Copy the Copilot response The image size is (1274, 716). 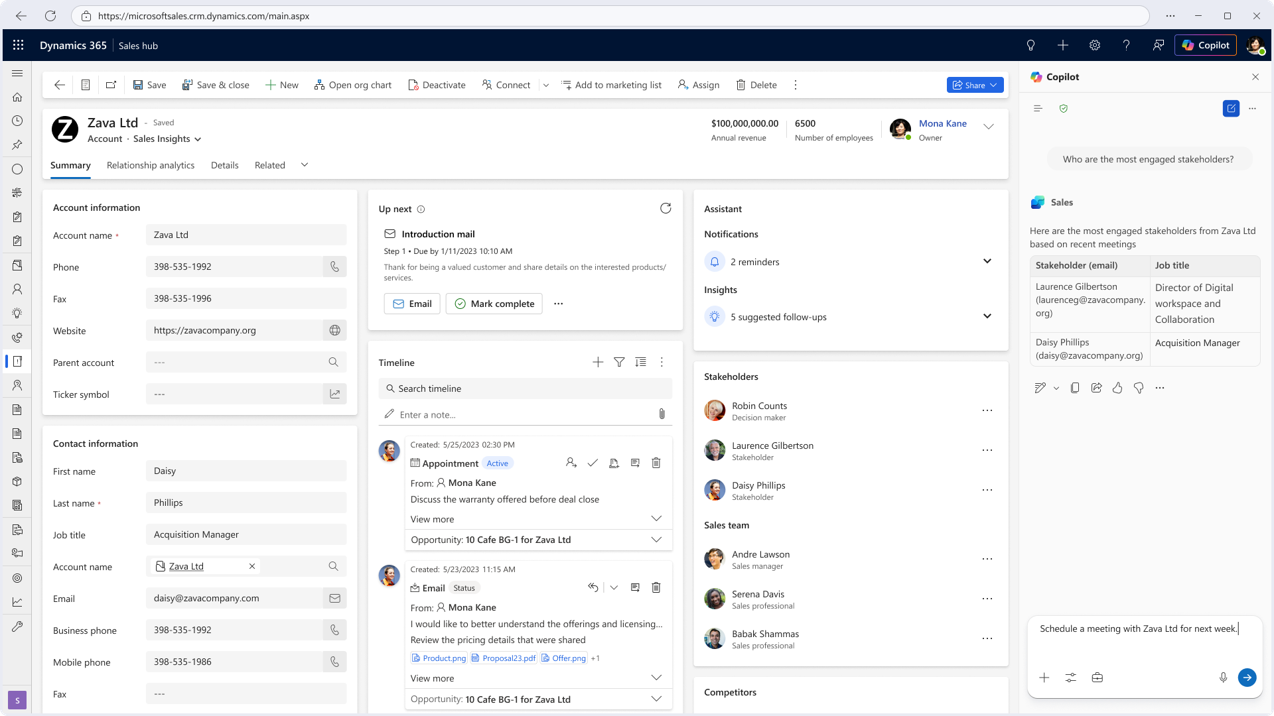pyautogui.click(x=1075, y=388)
